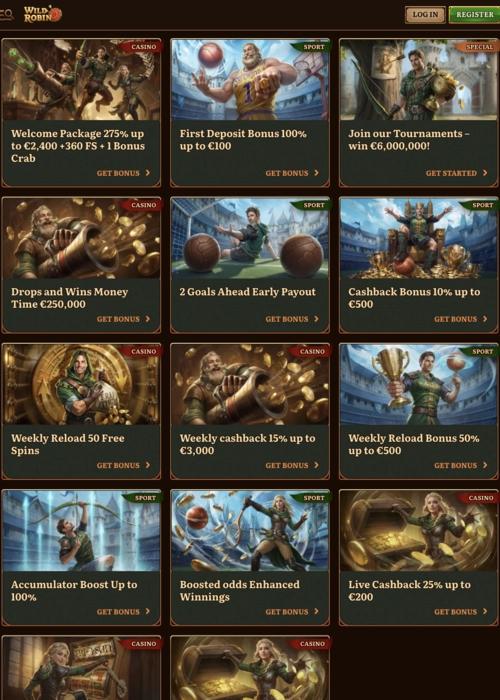Get bonus for Cashback Bonus 10% up to €500
Screen dimensions: 500x700
click(461, 319)
